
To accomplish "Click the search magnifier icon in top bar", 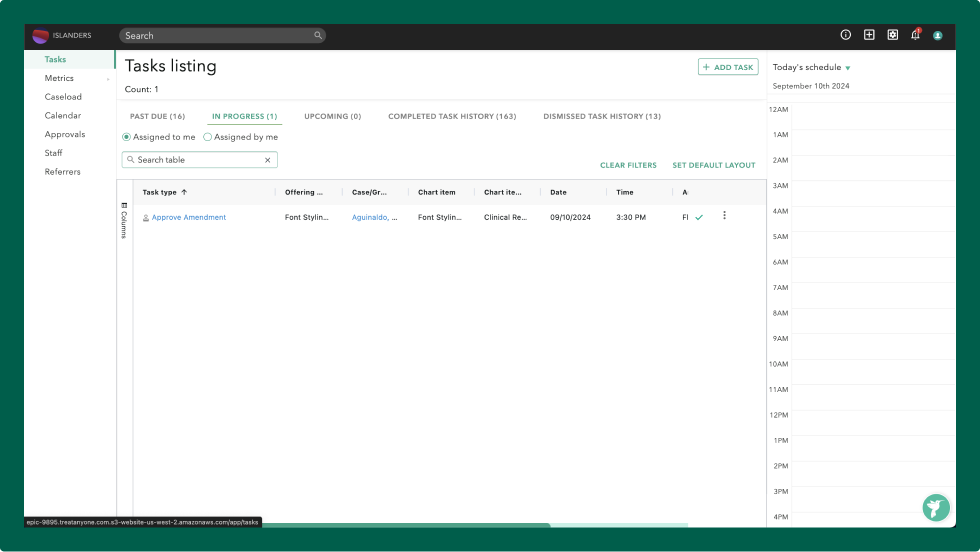I will 318,36.
